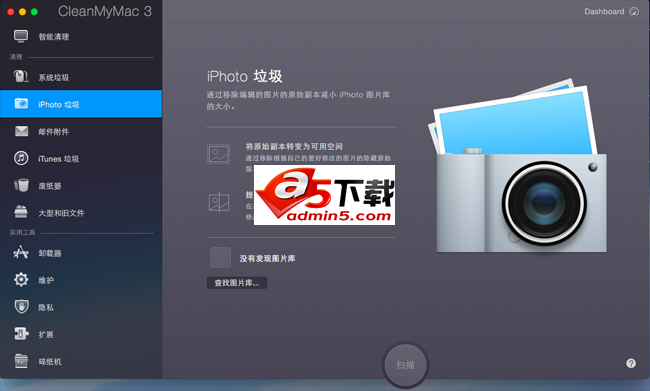This screenshot has height=391, width=650.
Task: Click the 没有发现图片库 text
Action: (267, 258)
